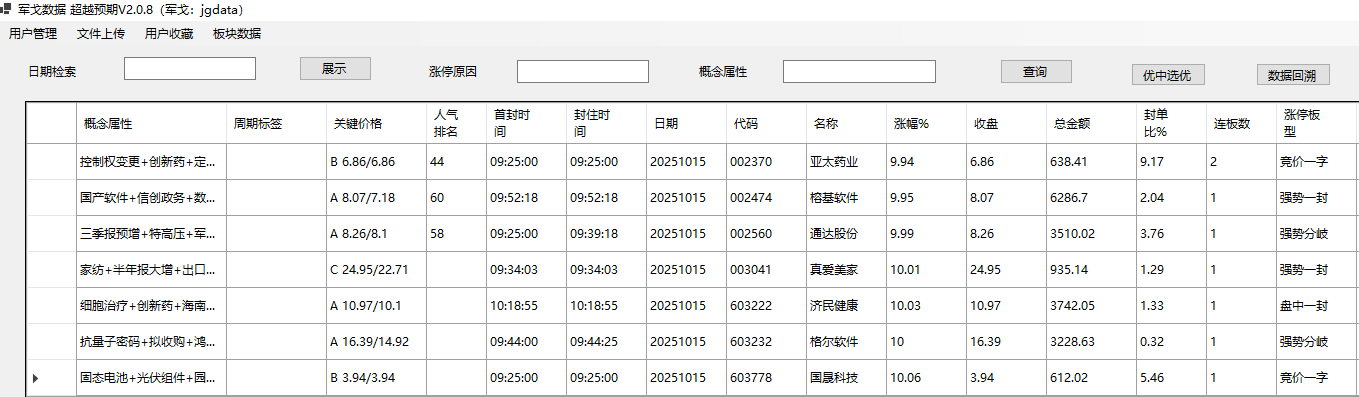Click the 周期标签 column header

[277, 124]
